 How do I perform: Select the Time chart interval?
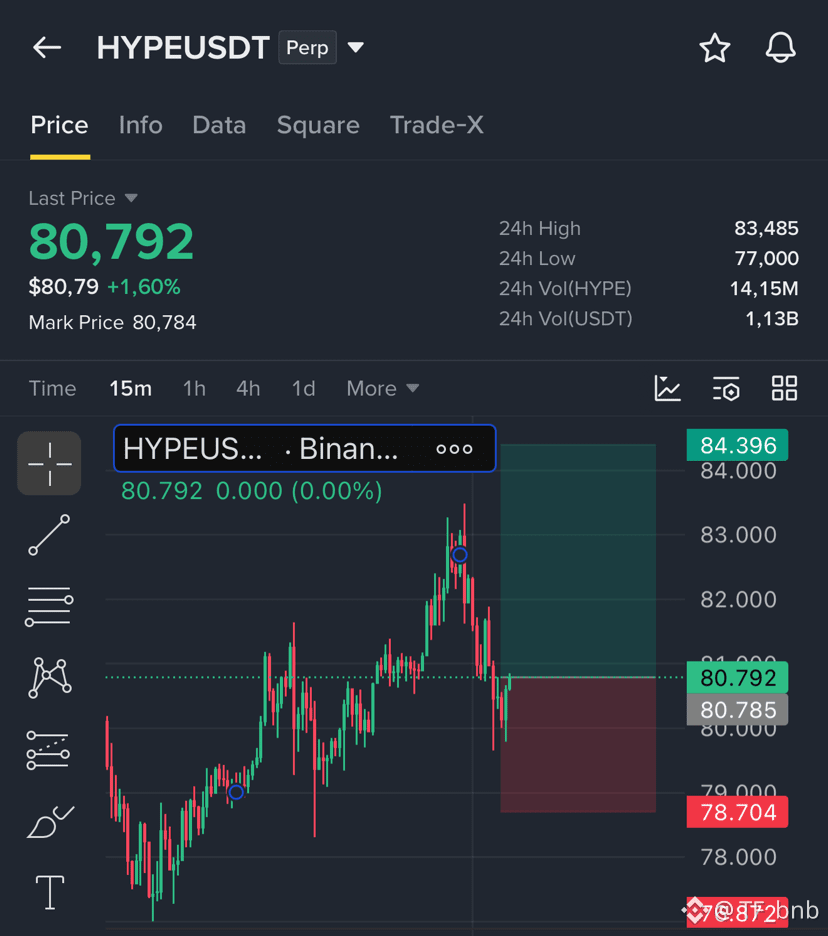click(53, 389)
